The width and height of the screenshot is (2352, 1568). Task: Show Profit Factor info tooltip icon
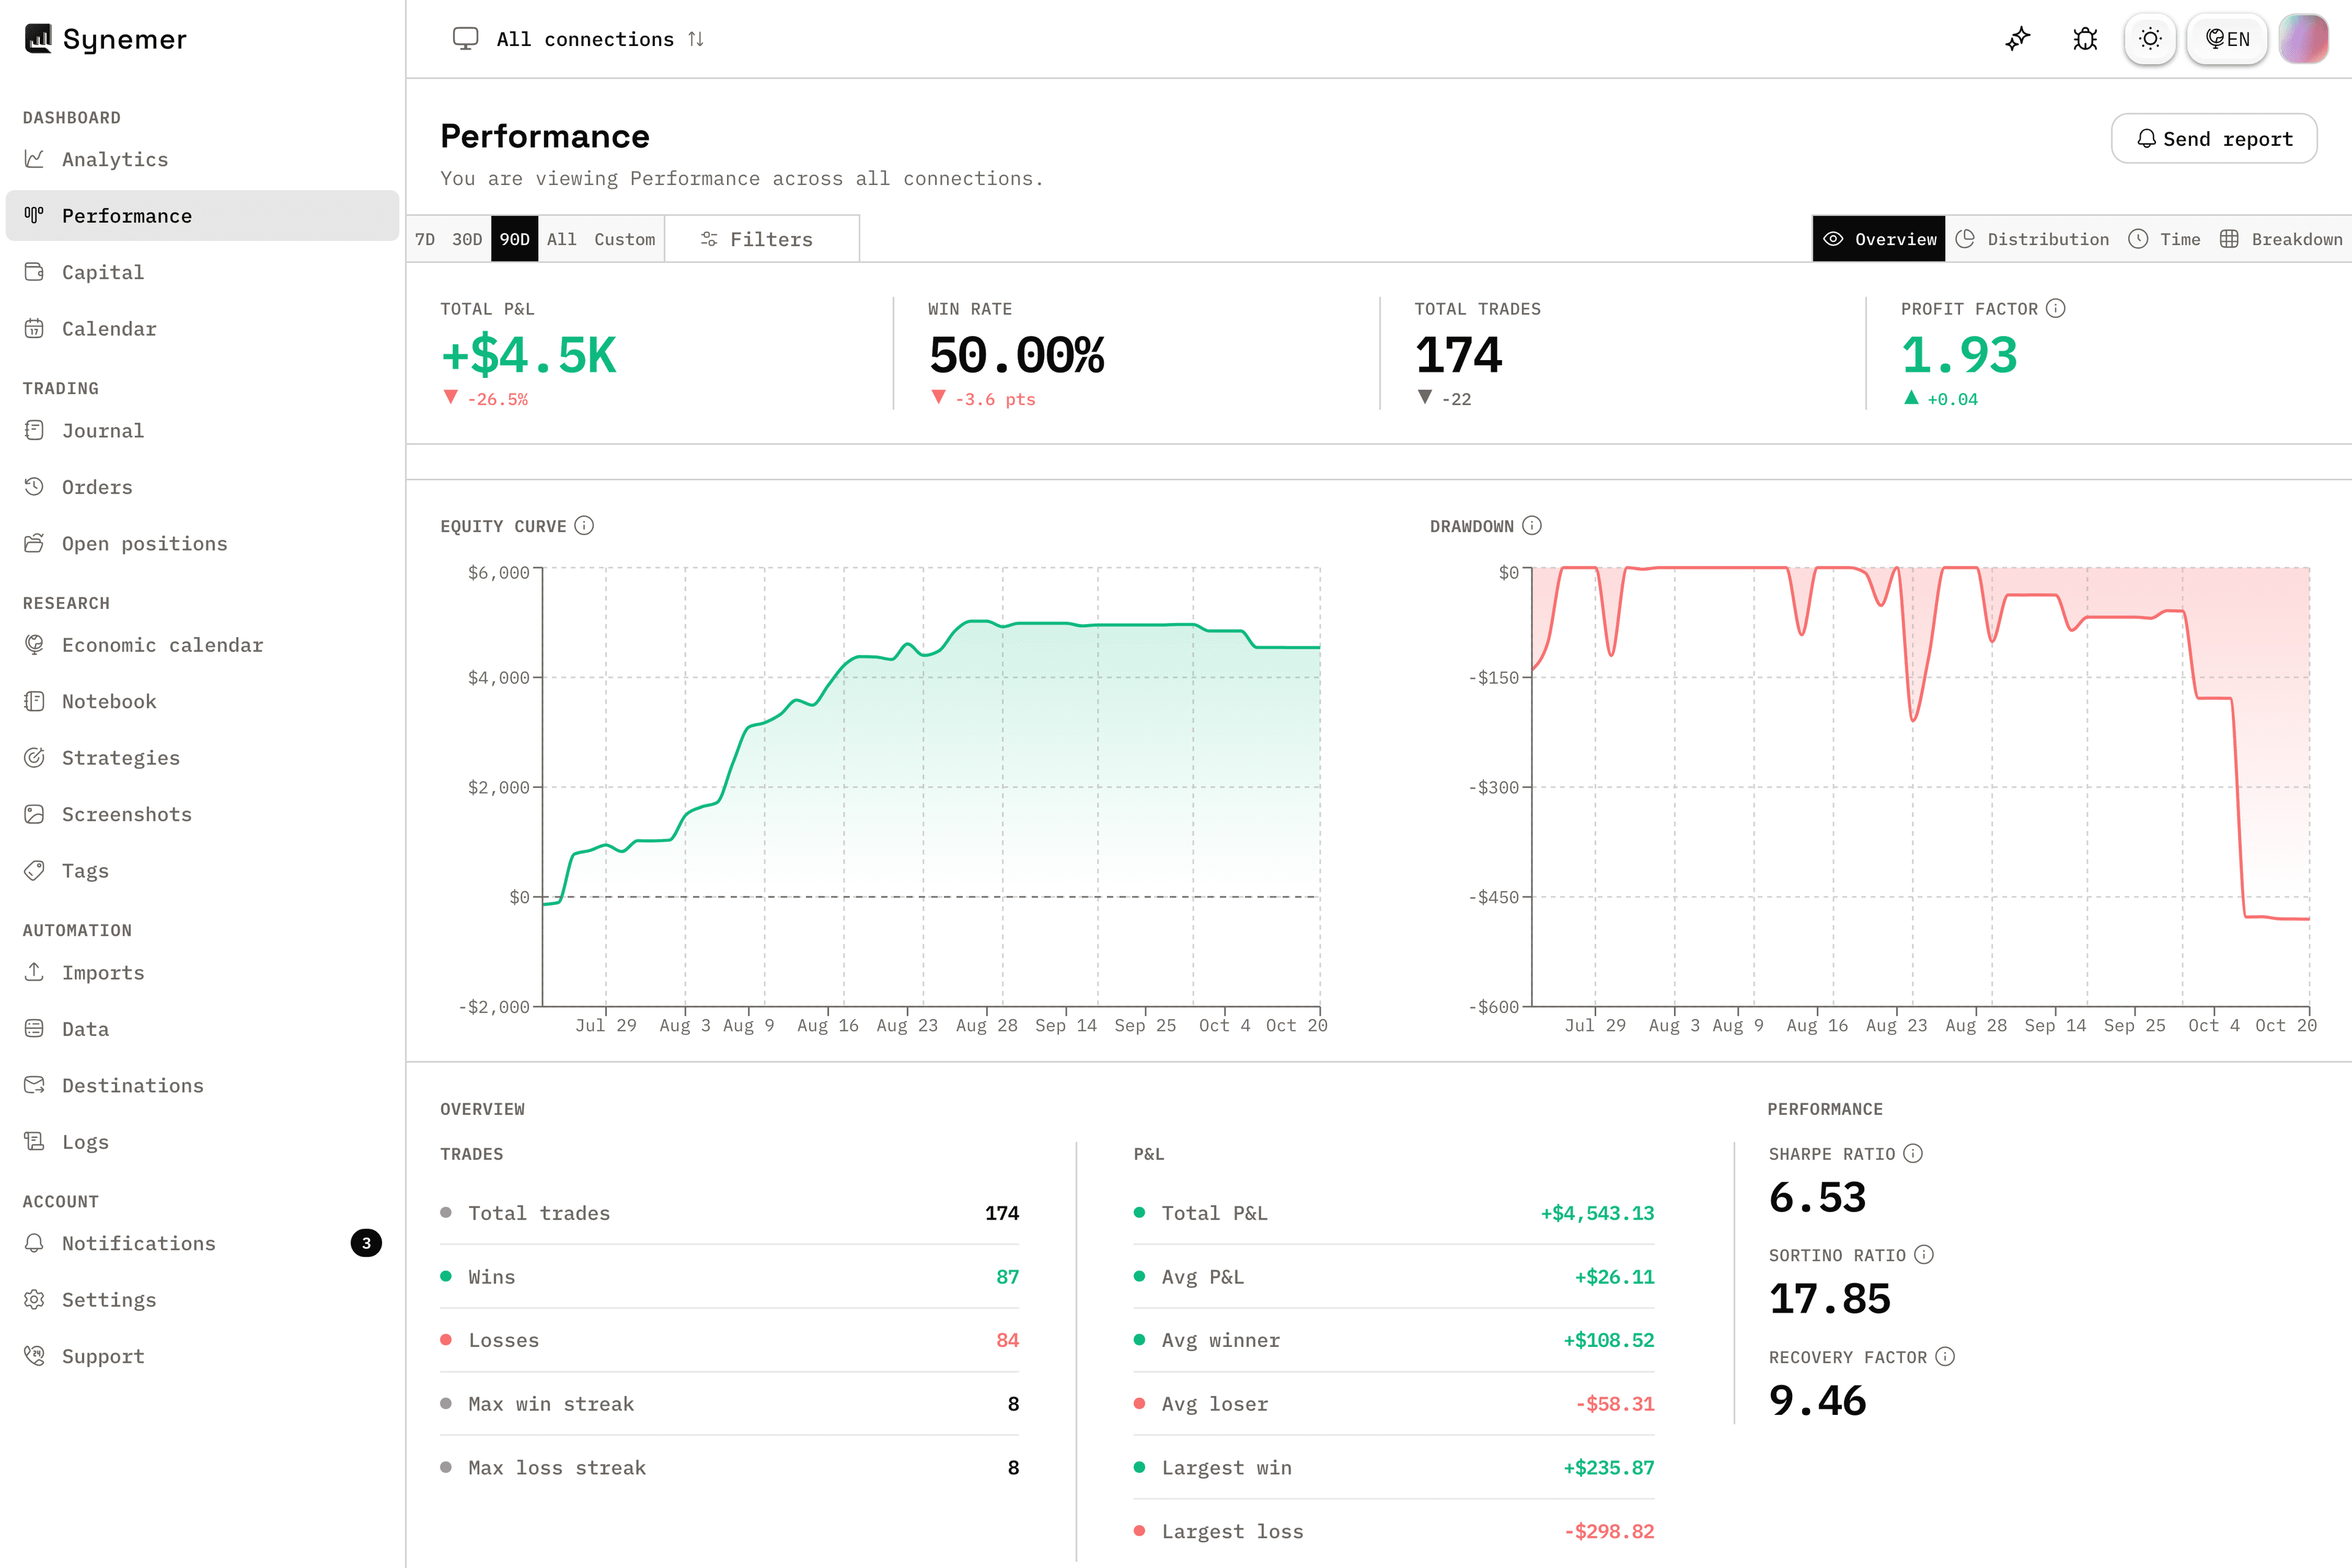point(2055,308)
